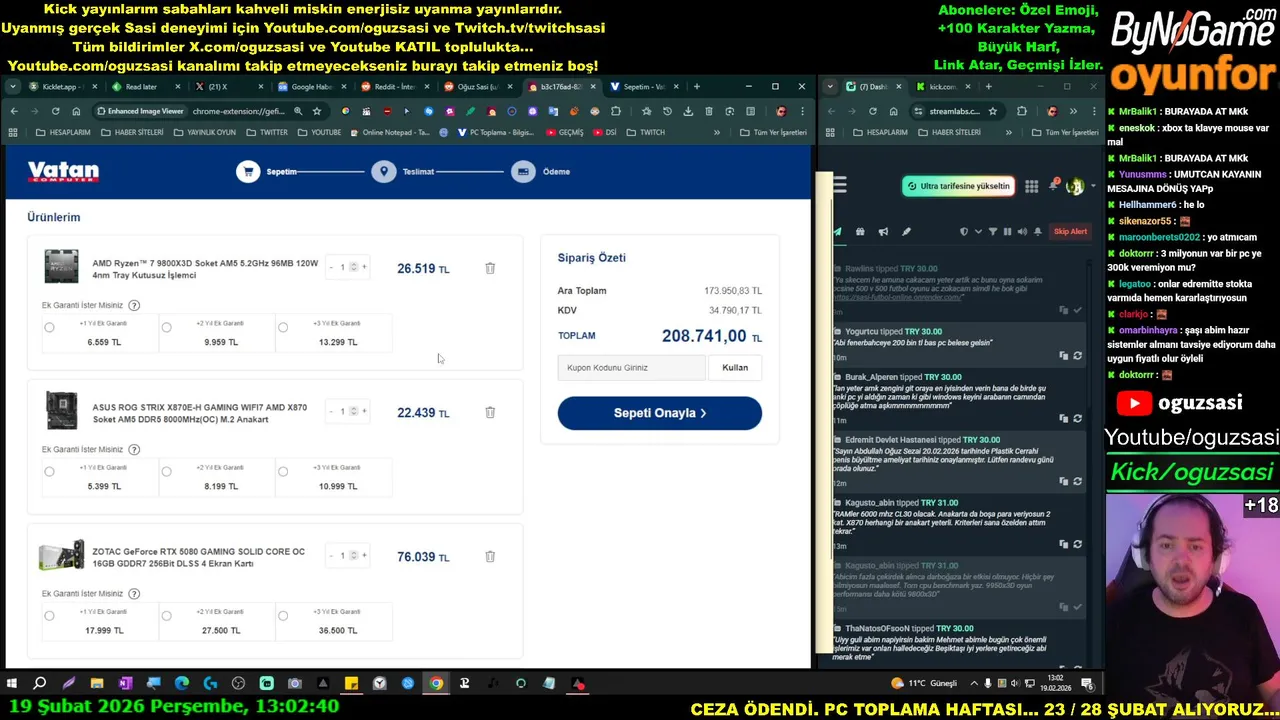The height and width of the screenshot is (720, 1280).
Task: Open Windows taskbar search
Action: tap(40, 684)
